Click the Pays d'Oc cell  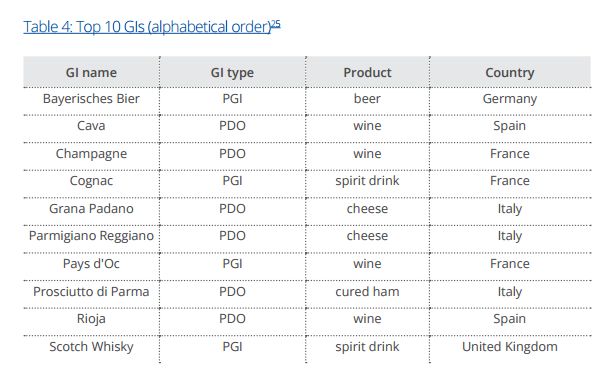(91, 264)
